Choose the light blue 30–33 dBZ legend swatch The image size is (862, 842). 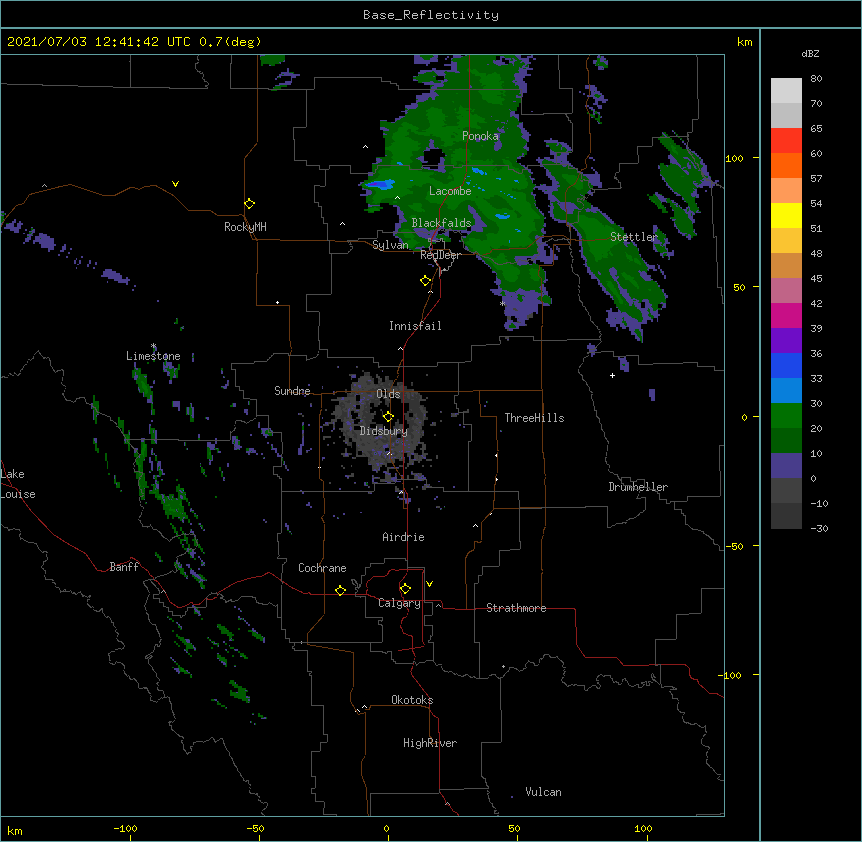tap(786, 391)
